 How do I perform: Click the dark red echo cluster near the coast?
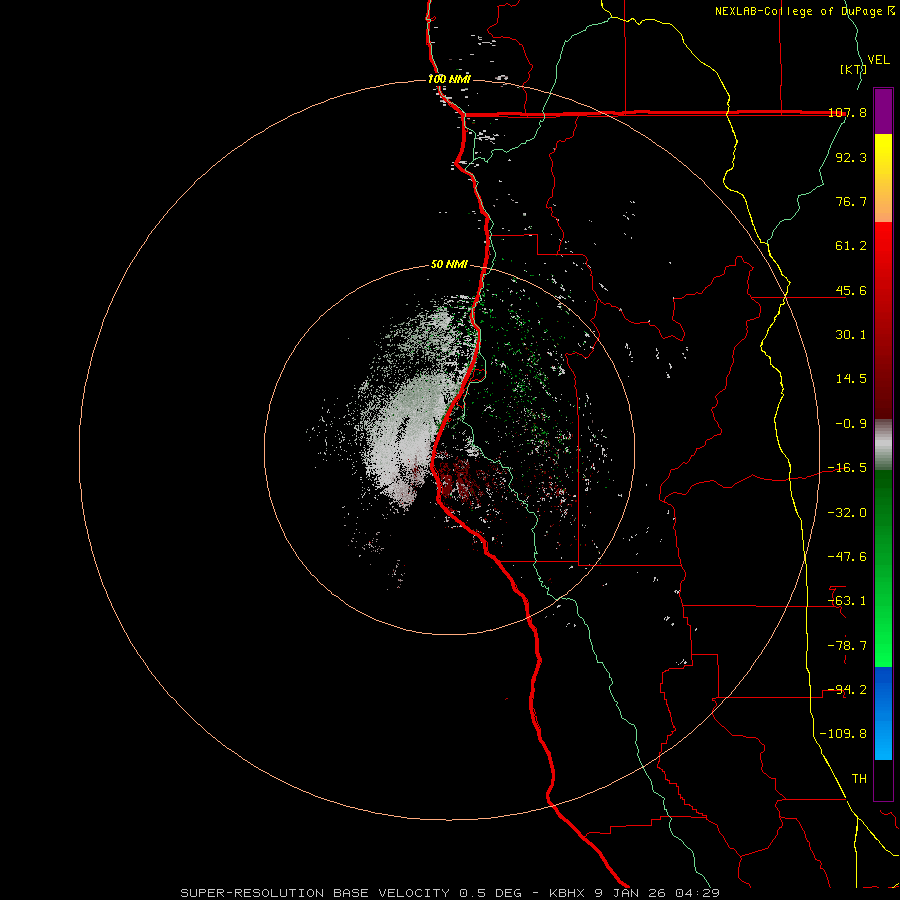pyautogui.click(x=459, y=479)
